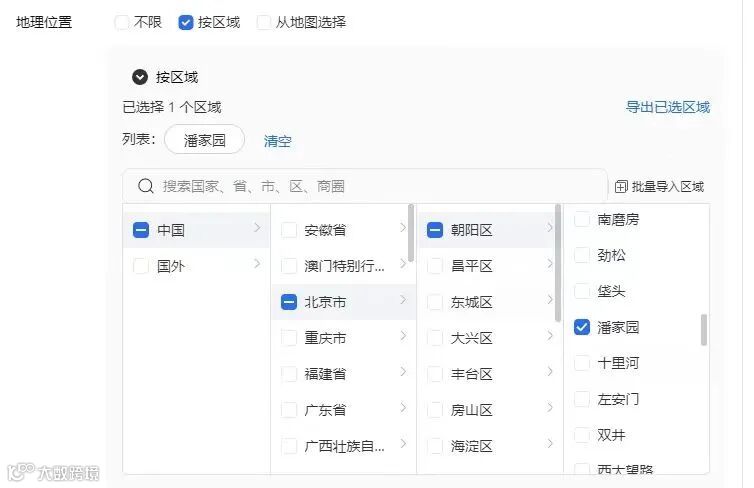
Task: Click the 中国 country label
Action: tap(171, 230)
